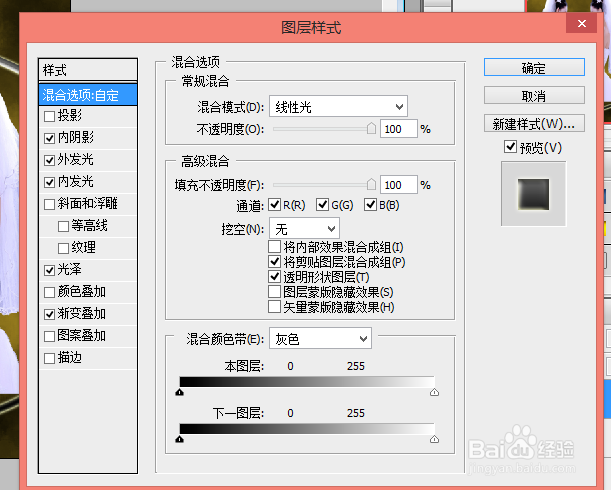Click the 新建样式(W)... button
The width and height of the screenshot is (611, 490).
point(534,124)
